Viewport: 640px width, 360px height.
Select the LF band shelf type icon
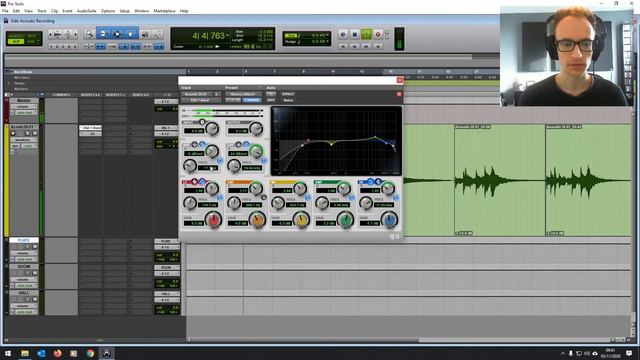[x=202, y=182]
